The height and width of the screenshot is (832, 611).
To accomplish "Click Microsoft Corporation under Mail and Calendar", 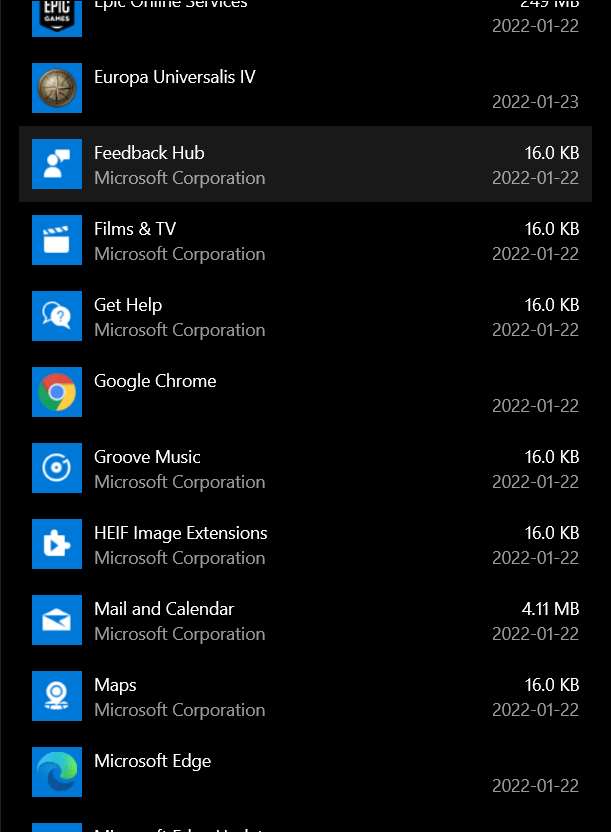I will [179, 634].
